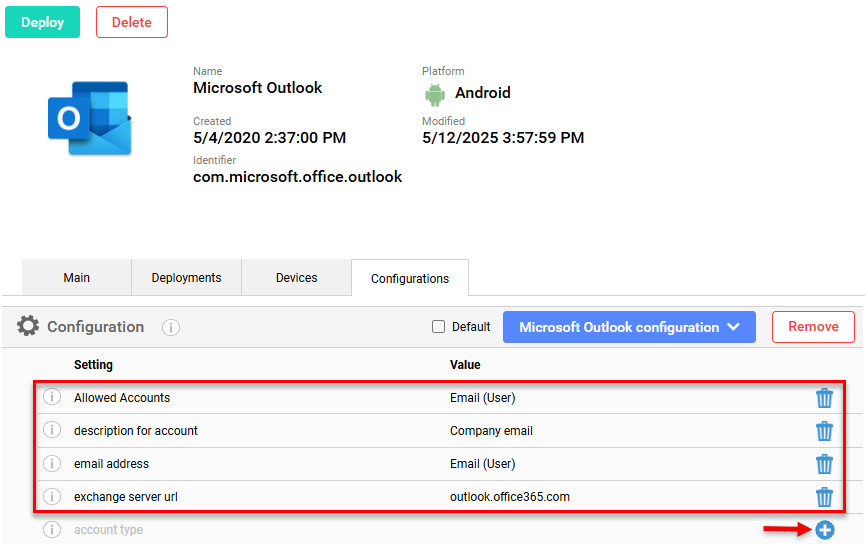Click the Company email value
This screenshot has height=545, width=865.
(x=492, y=431)
